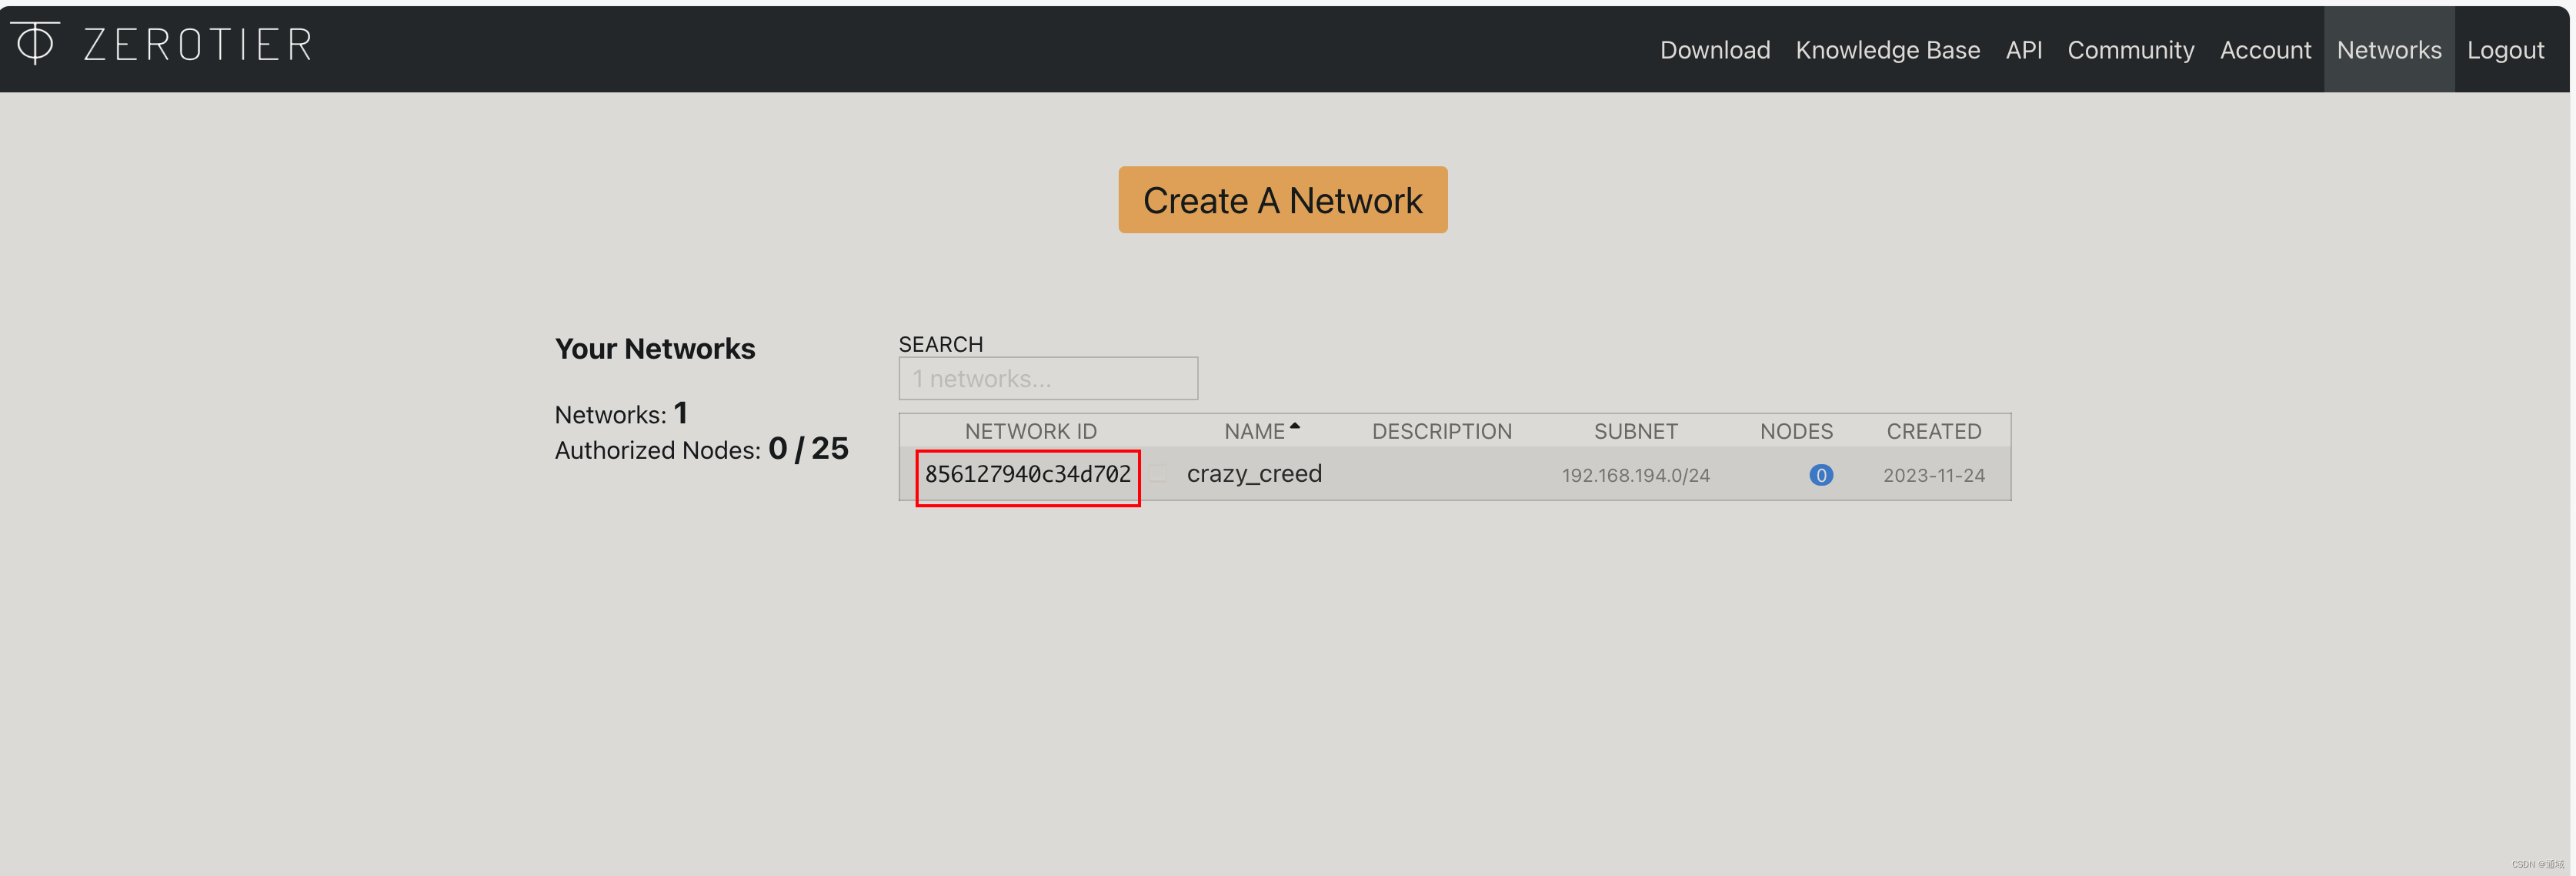Open the Community page
Screen dimensions: 2576x876
[x=2130, y=50]
